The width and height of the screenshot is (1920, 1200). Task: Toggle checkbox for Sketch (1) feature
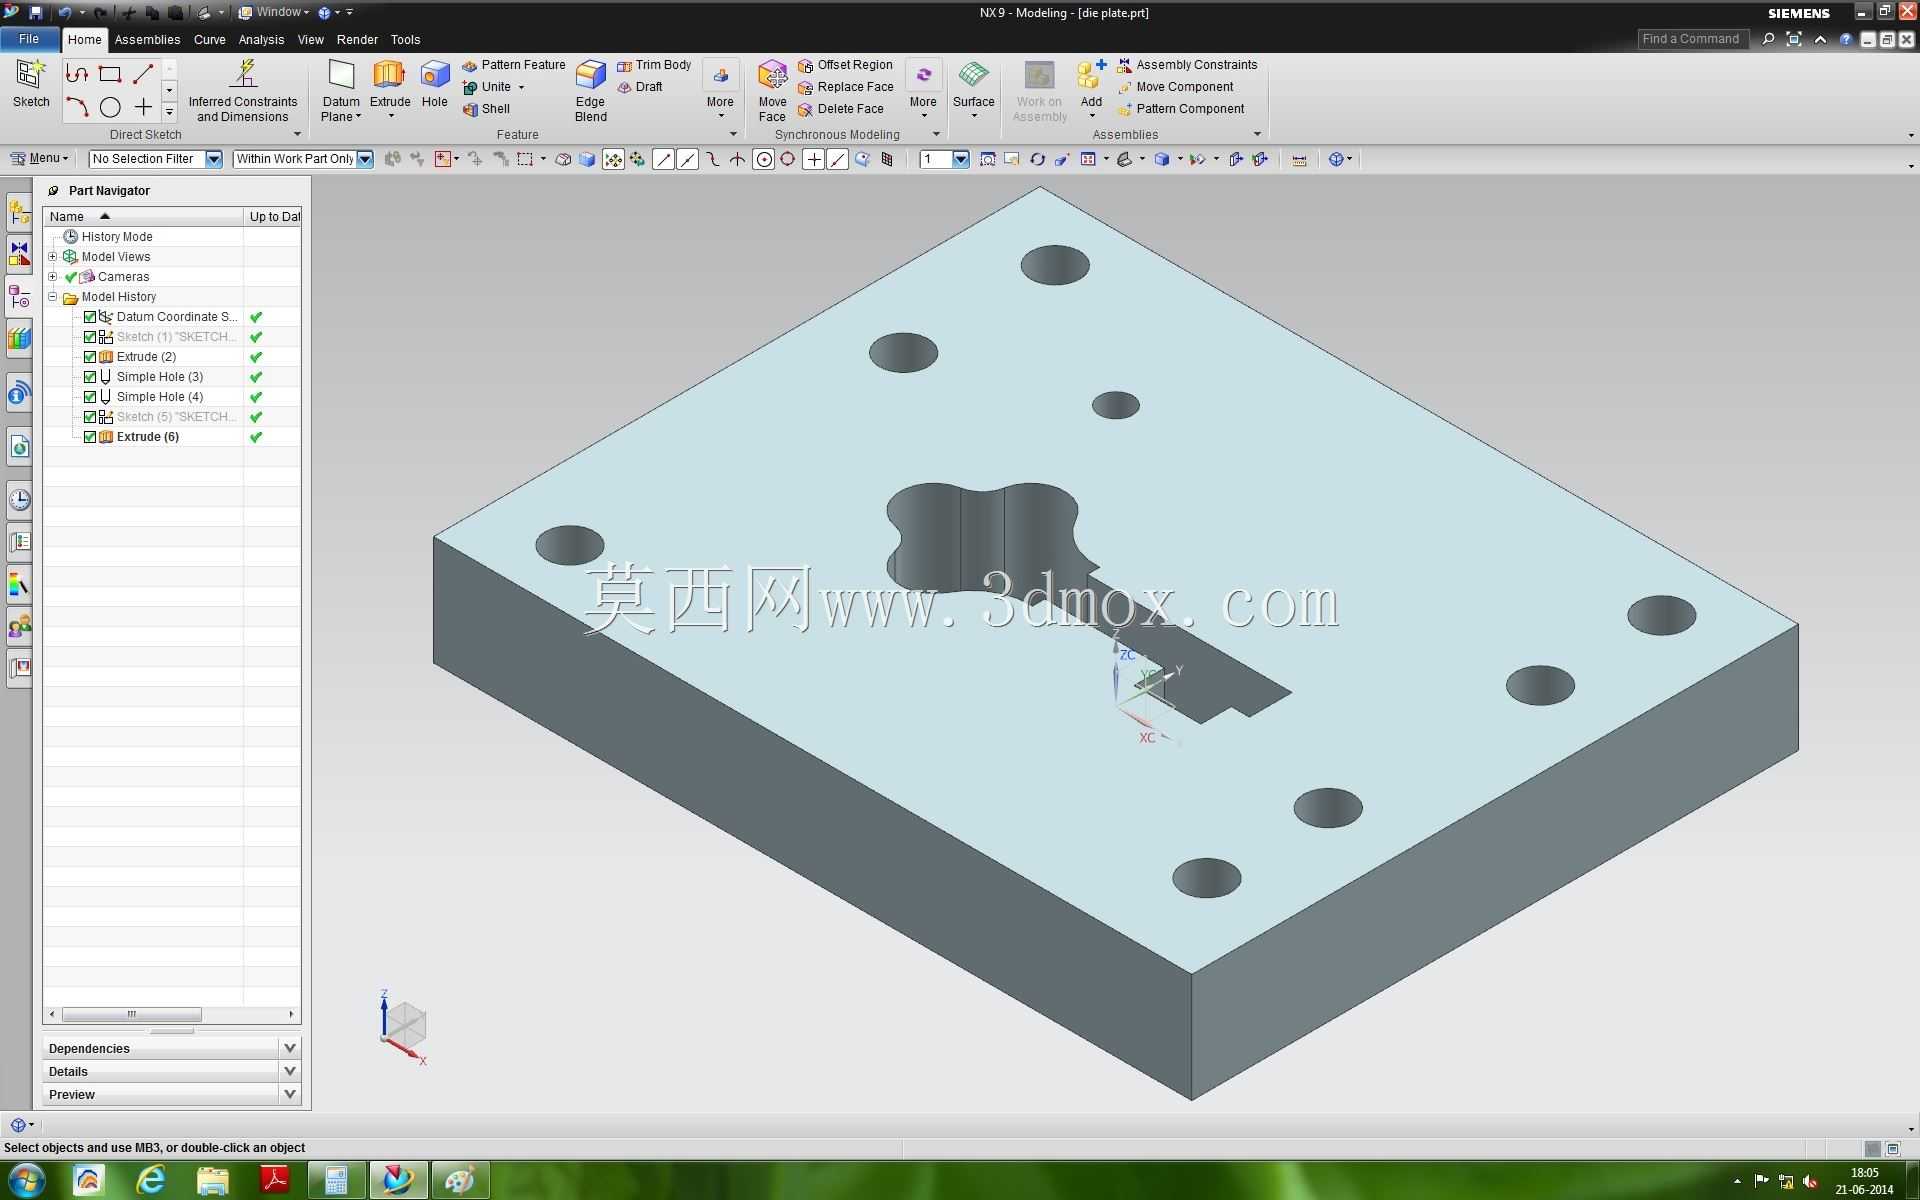coord(90,337)
